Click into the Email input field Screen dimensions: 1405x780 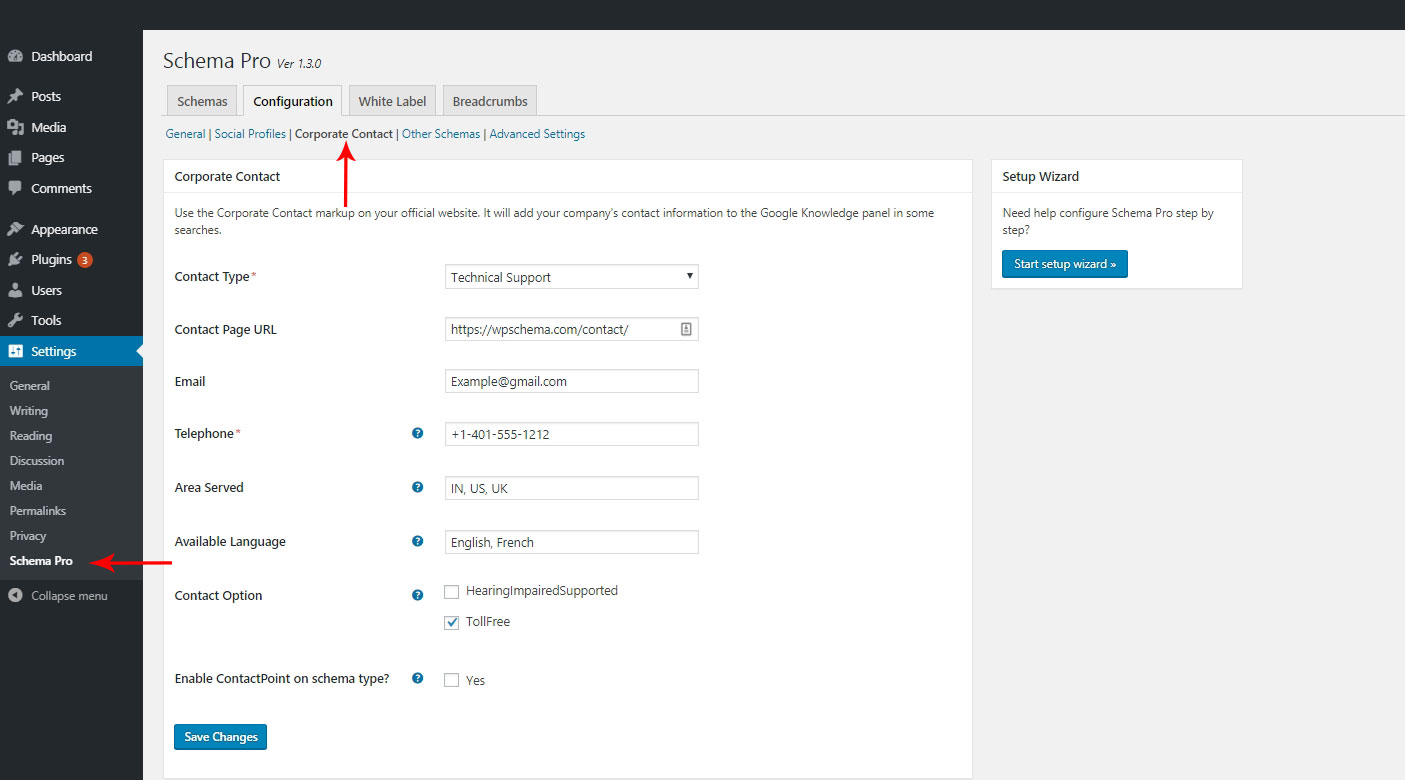click(571, 381)
